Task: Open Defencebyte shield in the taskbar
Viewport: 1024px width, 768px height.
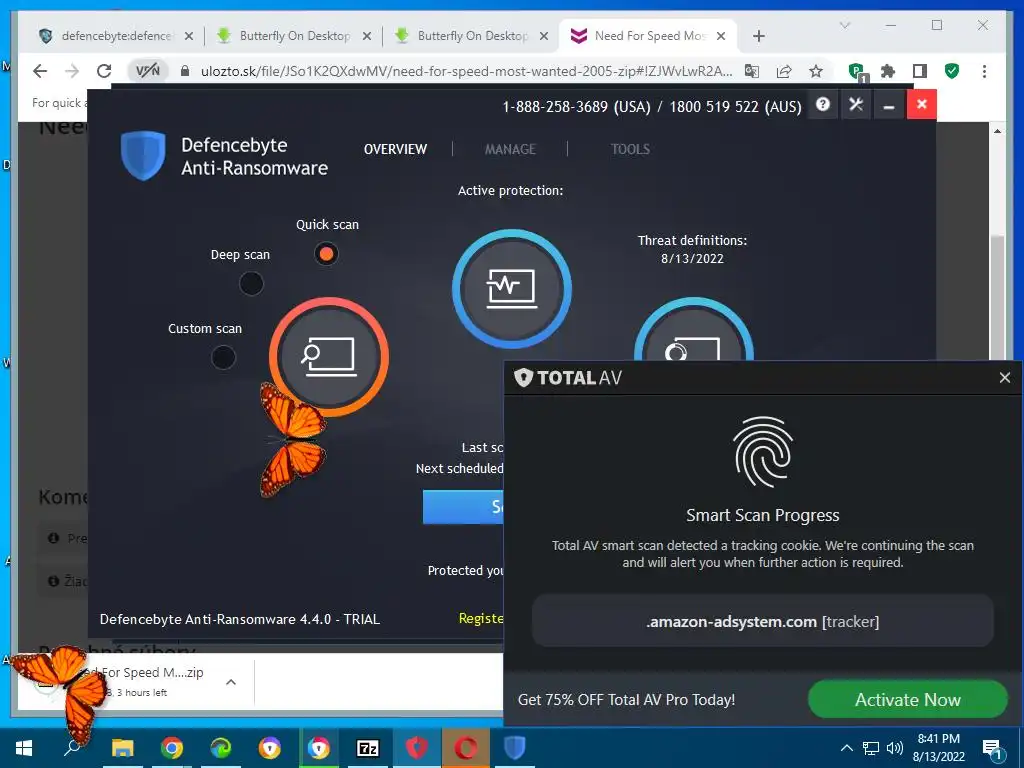Action: point(515,748)
